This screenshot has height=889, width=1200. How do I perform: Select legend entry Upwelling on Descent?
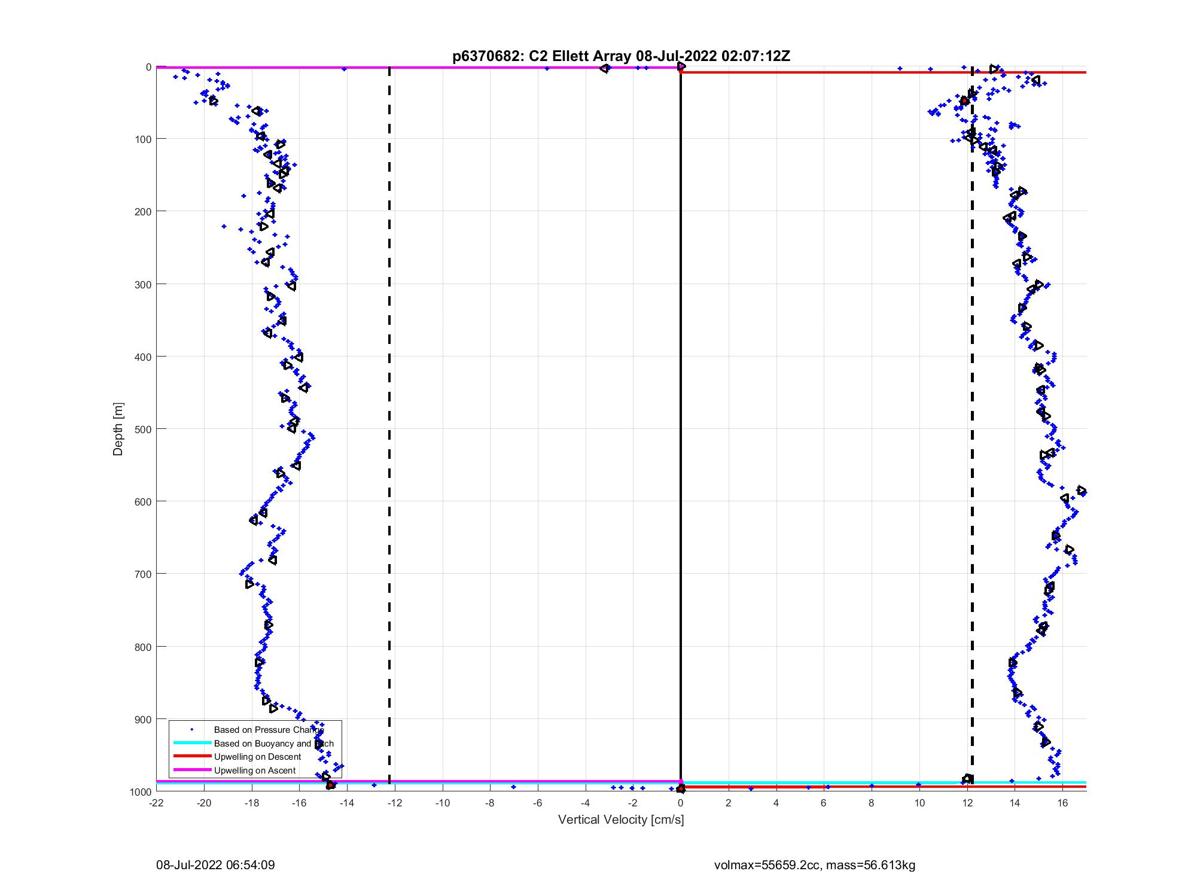pos(258,757)
